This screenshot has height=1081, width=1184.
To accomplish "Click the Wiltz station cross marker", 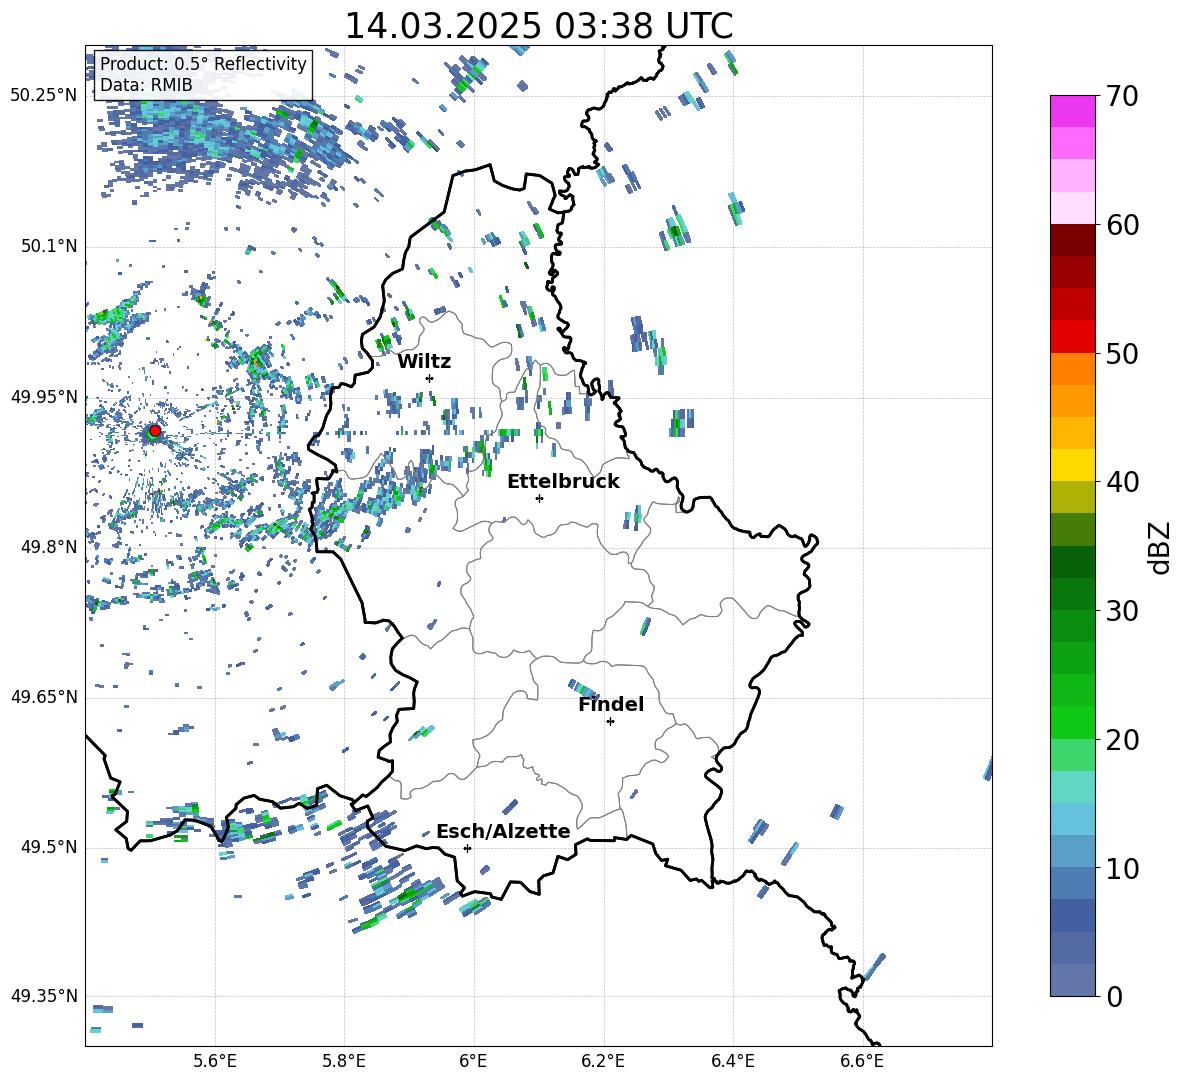I will click(x=430, y=378).
